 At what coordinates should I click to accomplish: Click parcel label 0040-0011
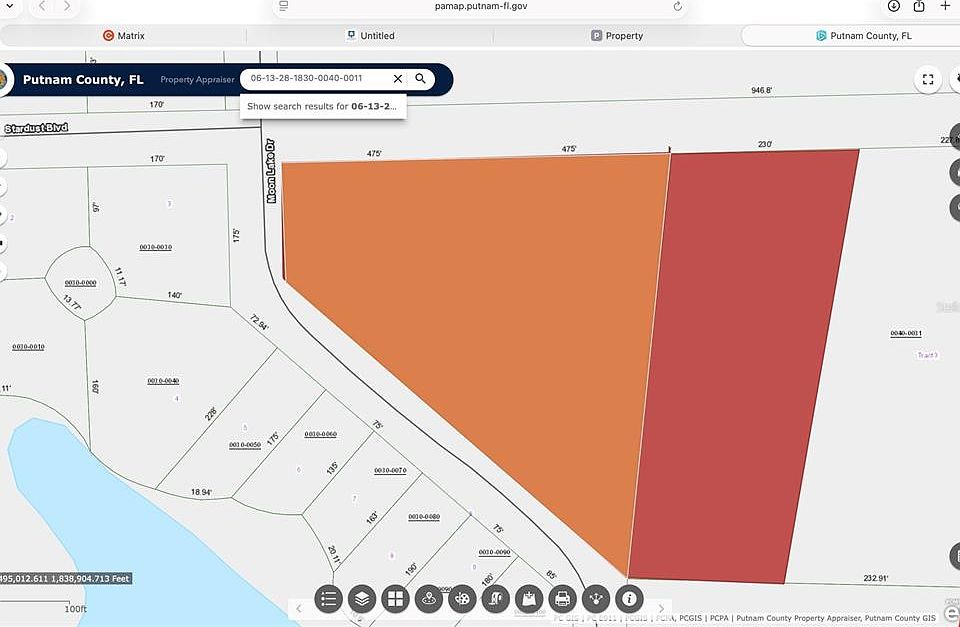906,333
